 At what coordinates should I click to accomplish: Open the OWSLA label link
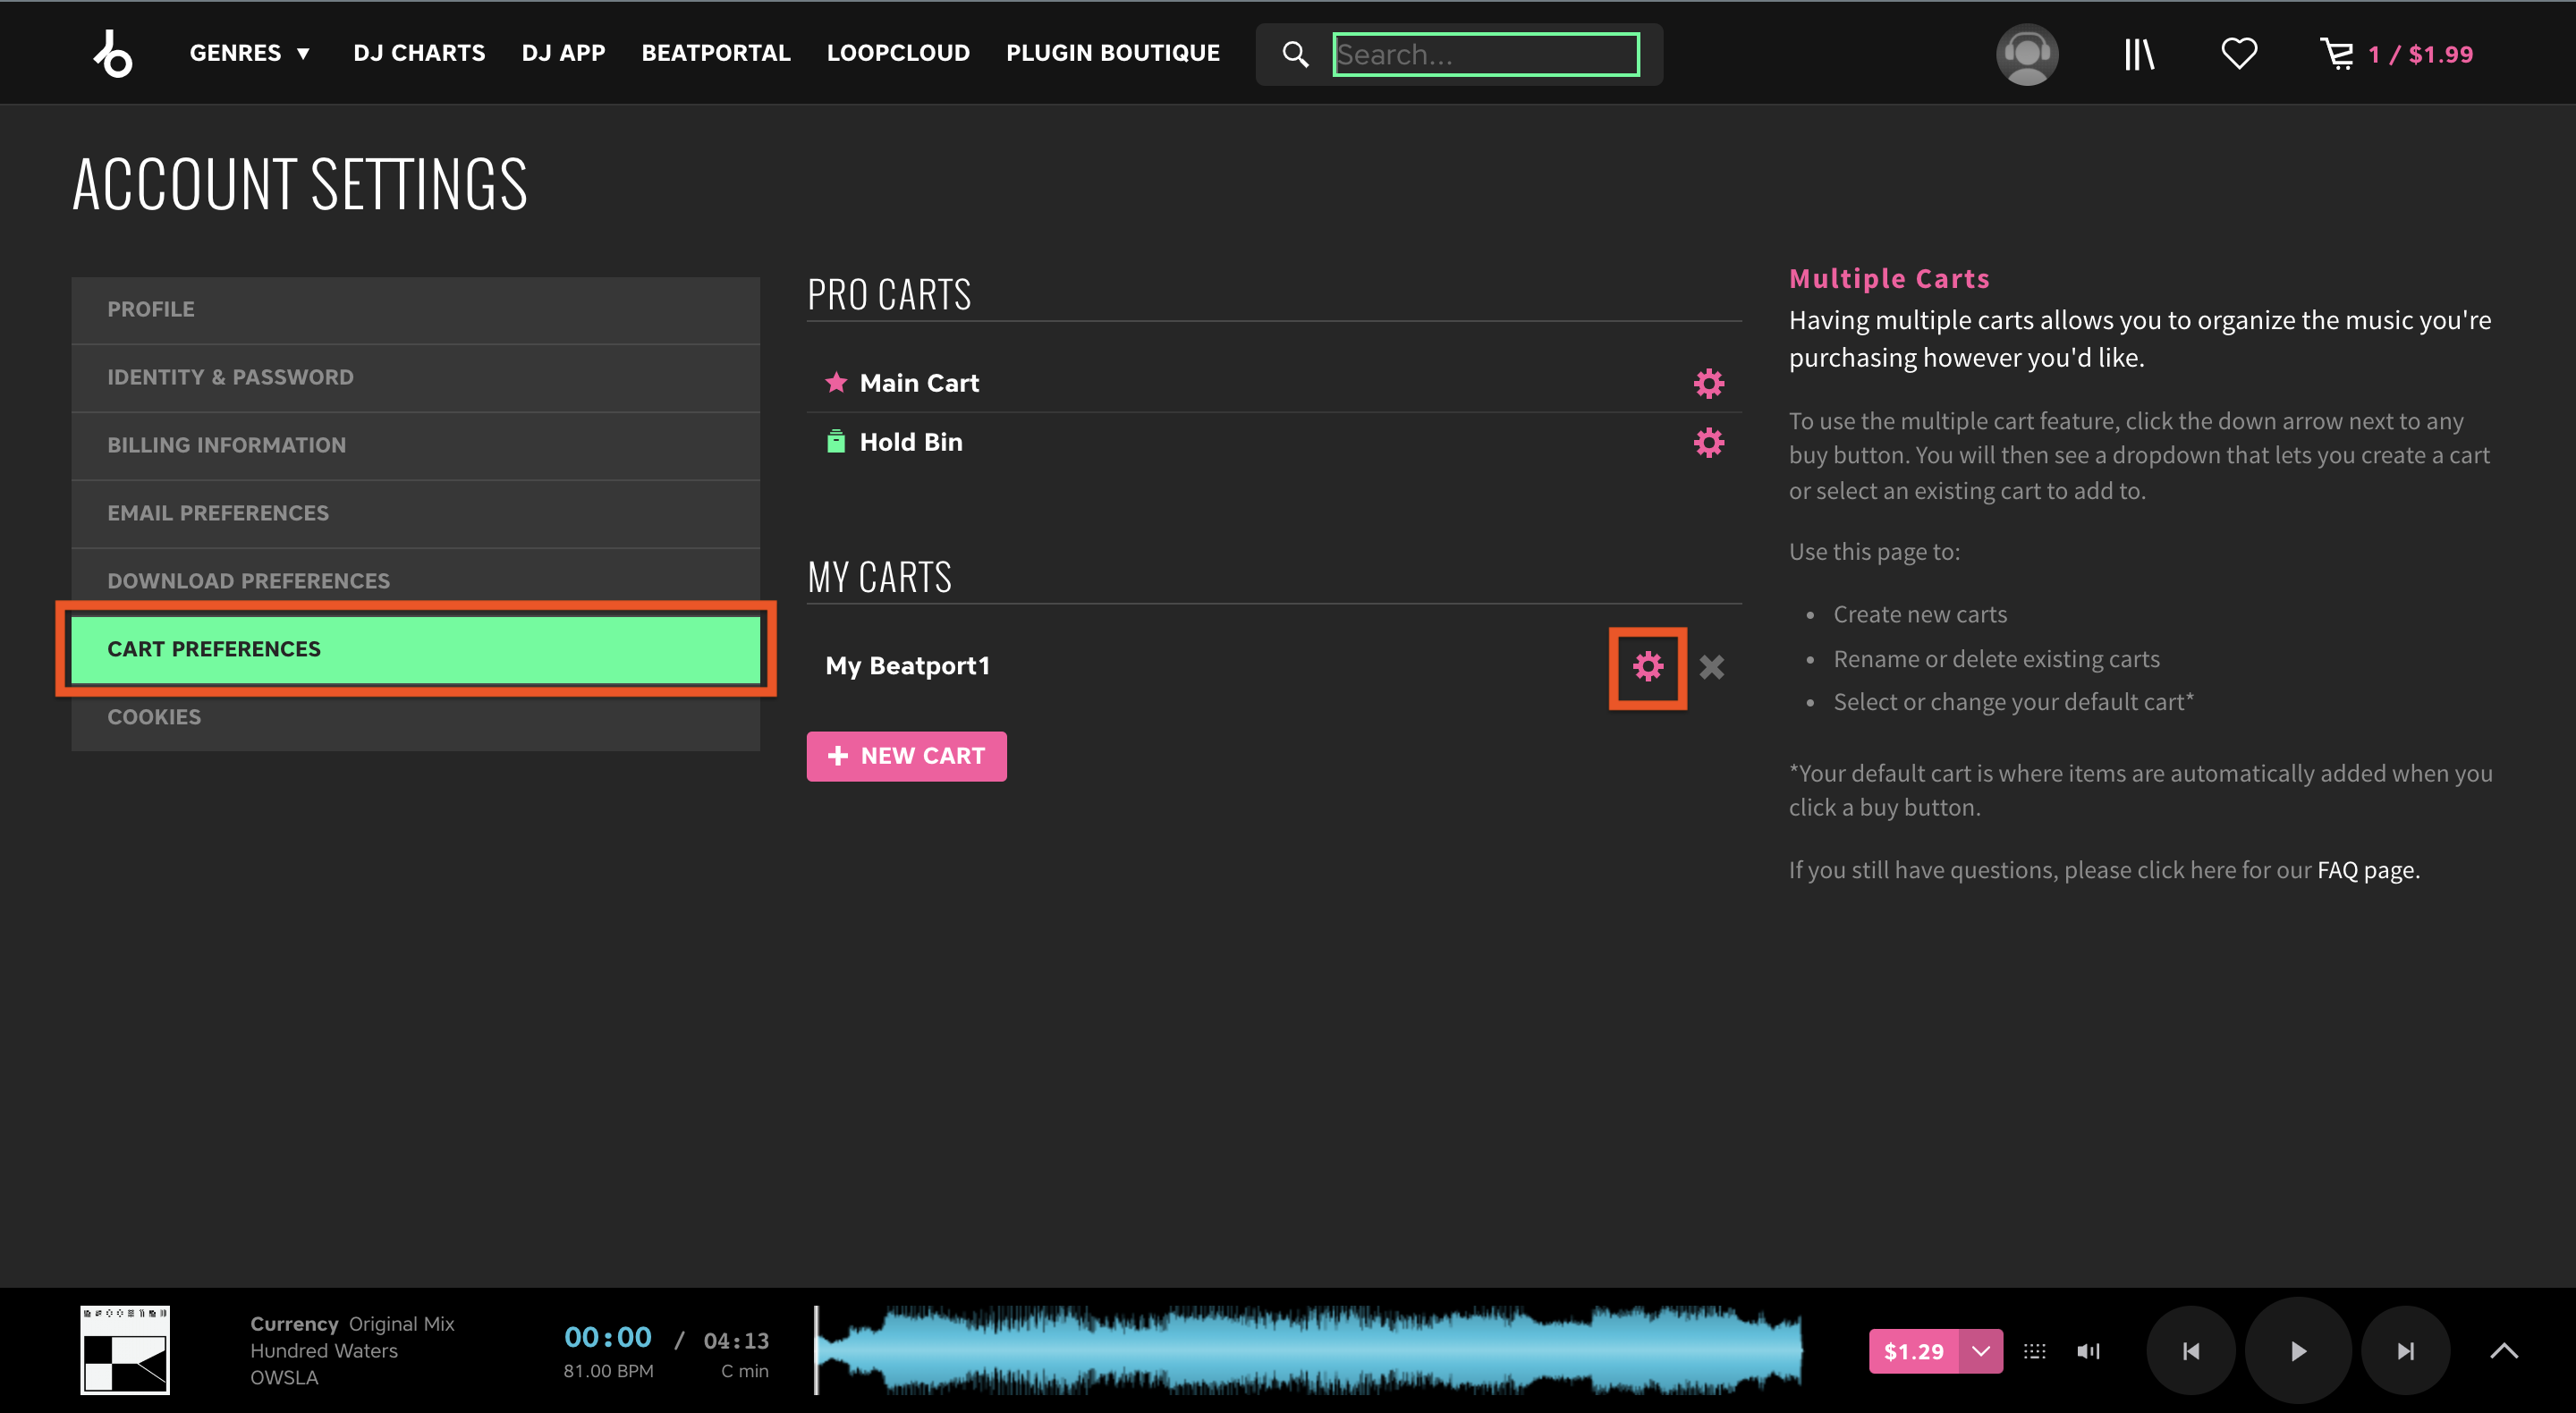pos(284,1378)
